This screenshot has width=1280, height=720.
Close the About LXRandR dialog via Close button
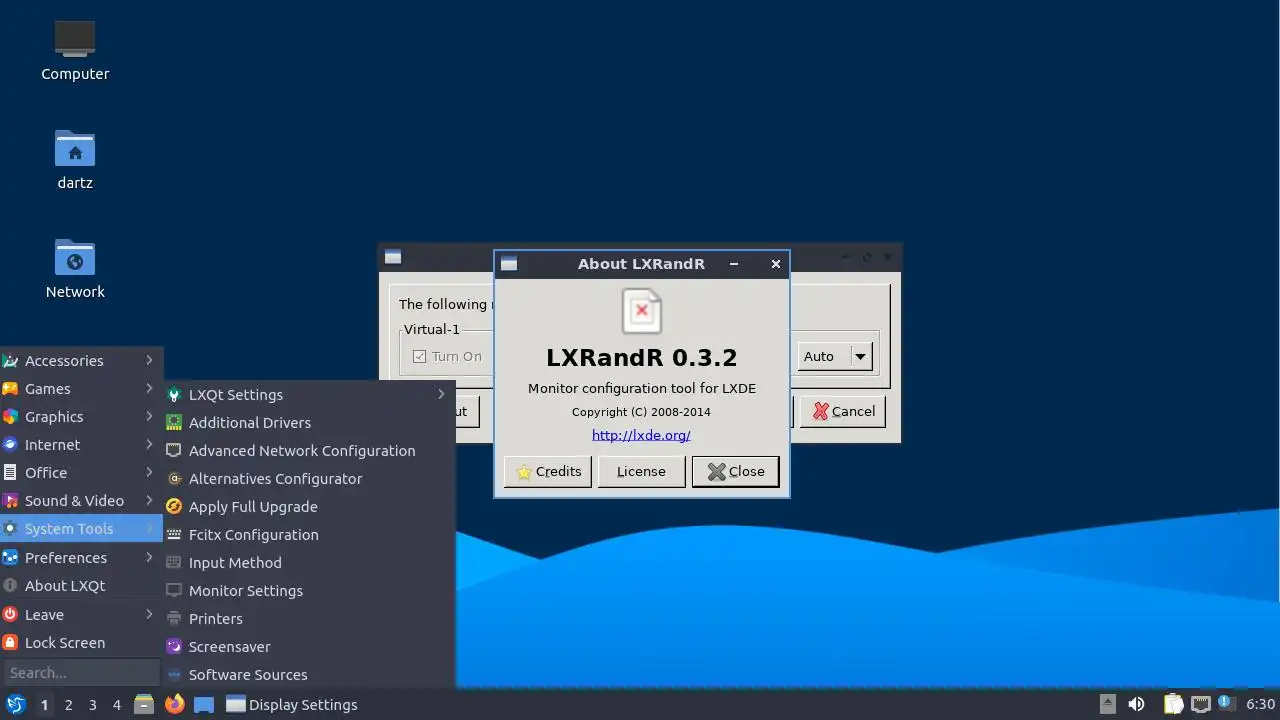(x=735, y=471)
